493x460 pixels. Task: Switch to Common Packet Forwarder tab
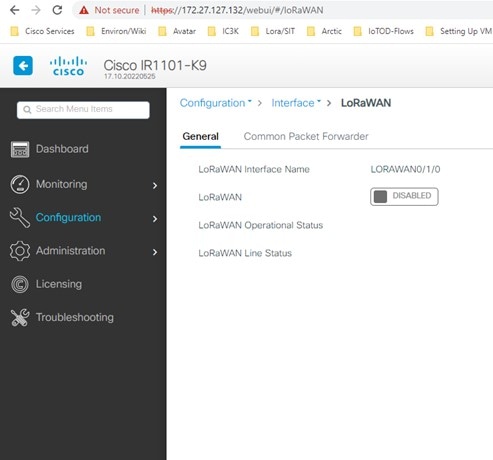(306, 136)
